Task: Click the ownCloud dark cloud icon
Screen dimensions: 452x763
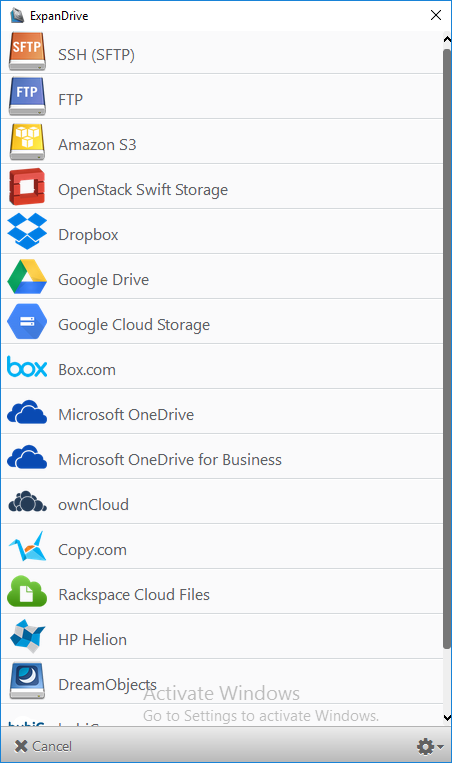Action: click(x=27, y=502)
